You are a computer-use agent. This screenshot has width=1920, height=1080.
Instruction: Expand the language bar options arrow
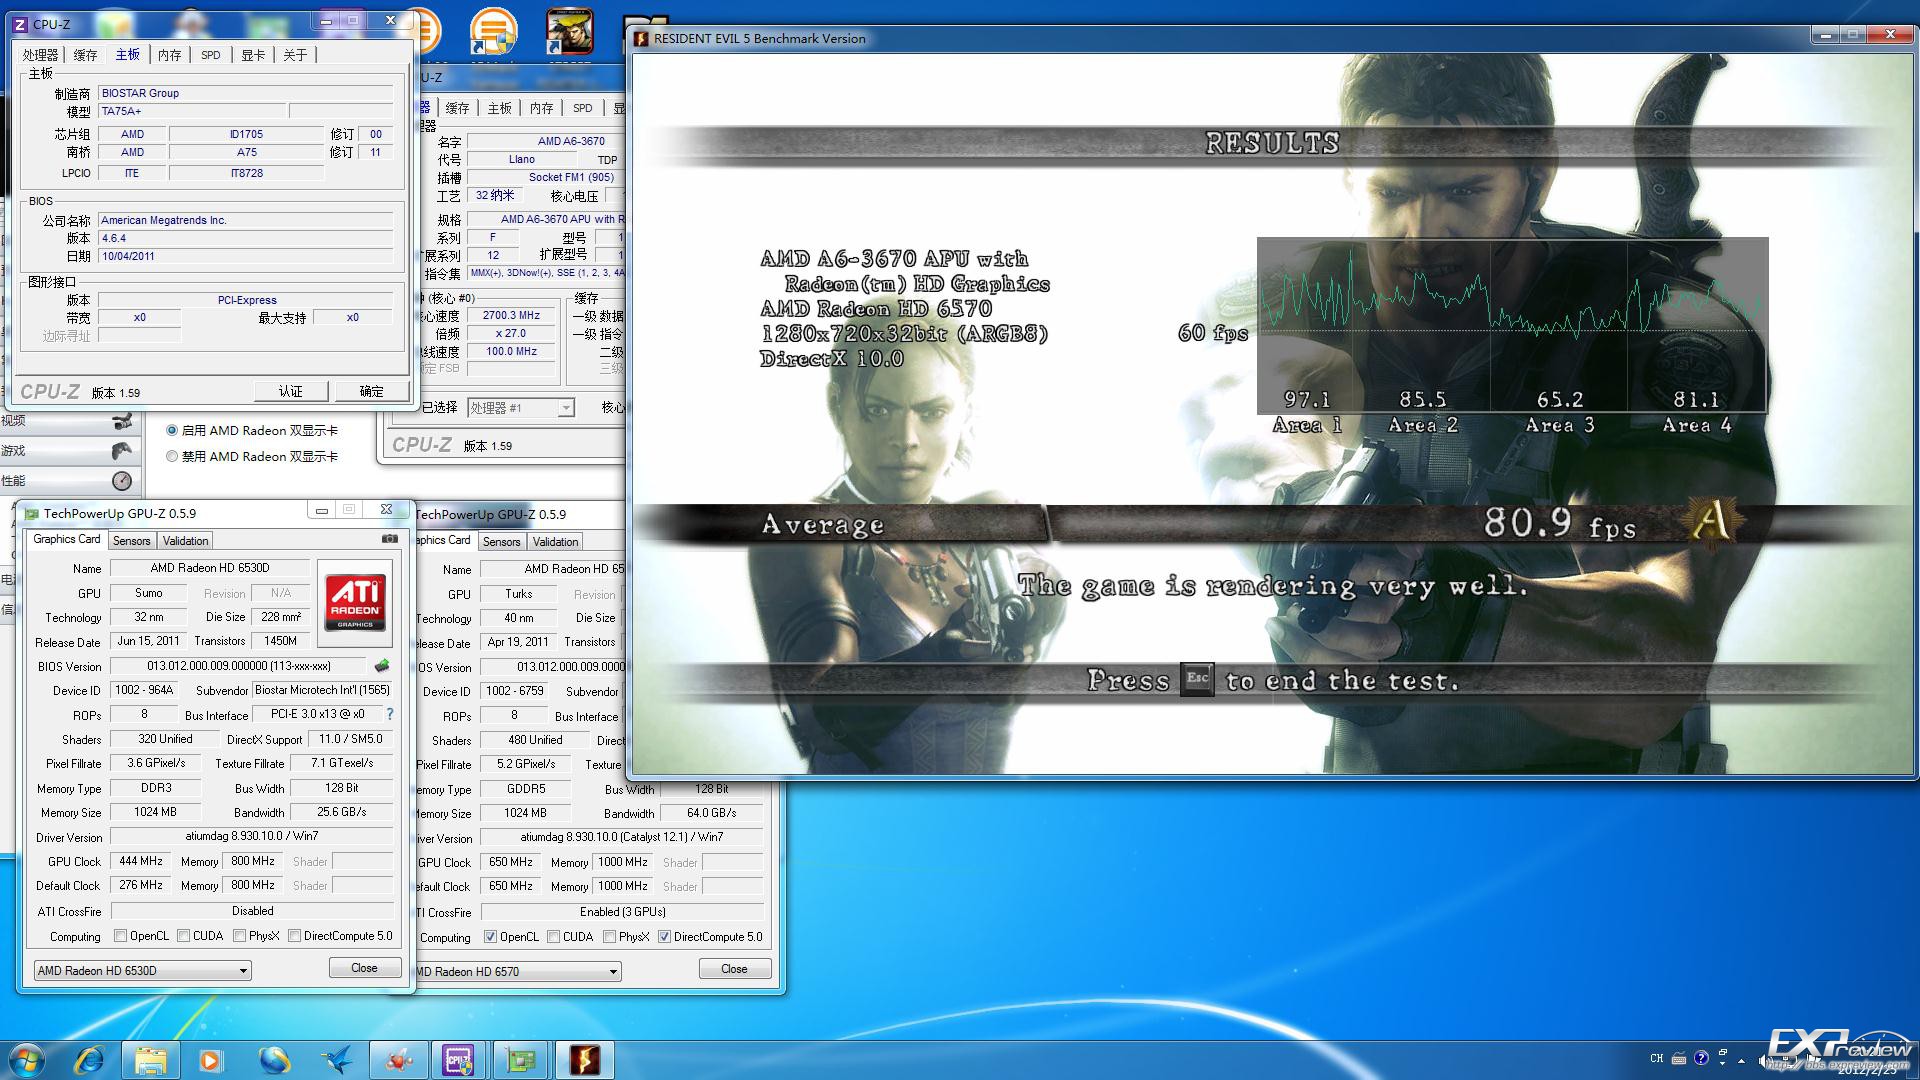point(1723,1063)
